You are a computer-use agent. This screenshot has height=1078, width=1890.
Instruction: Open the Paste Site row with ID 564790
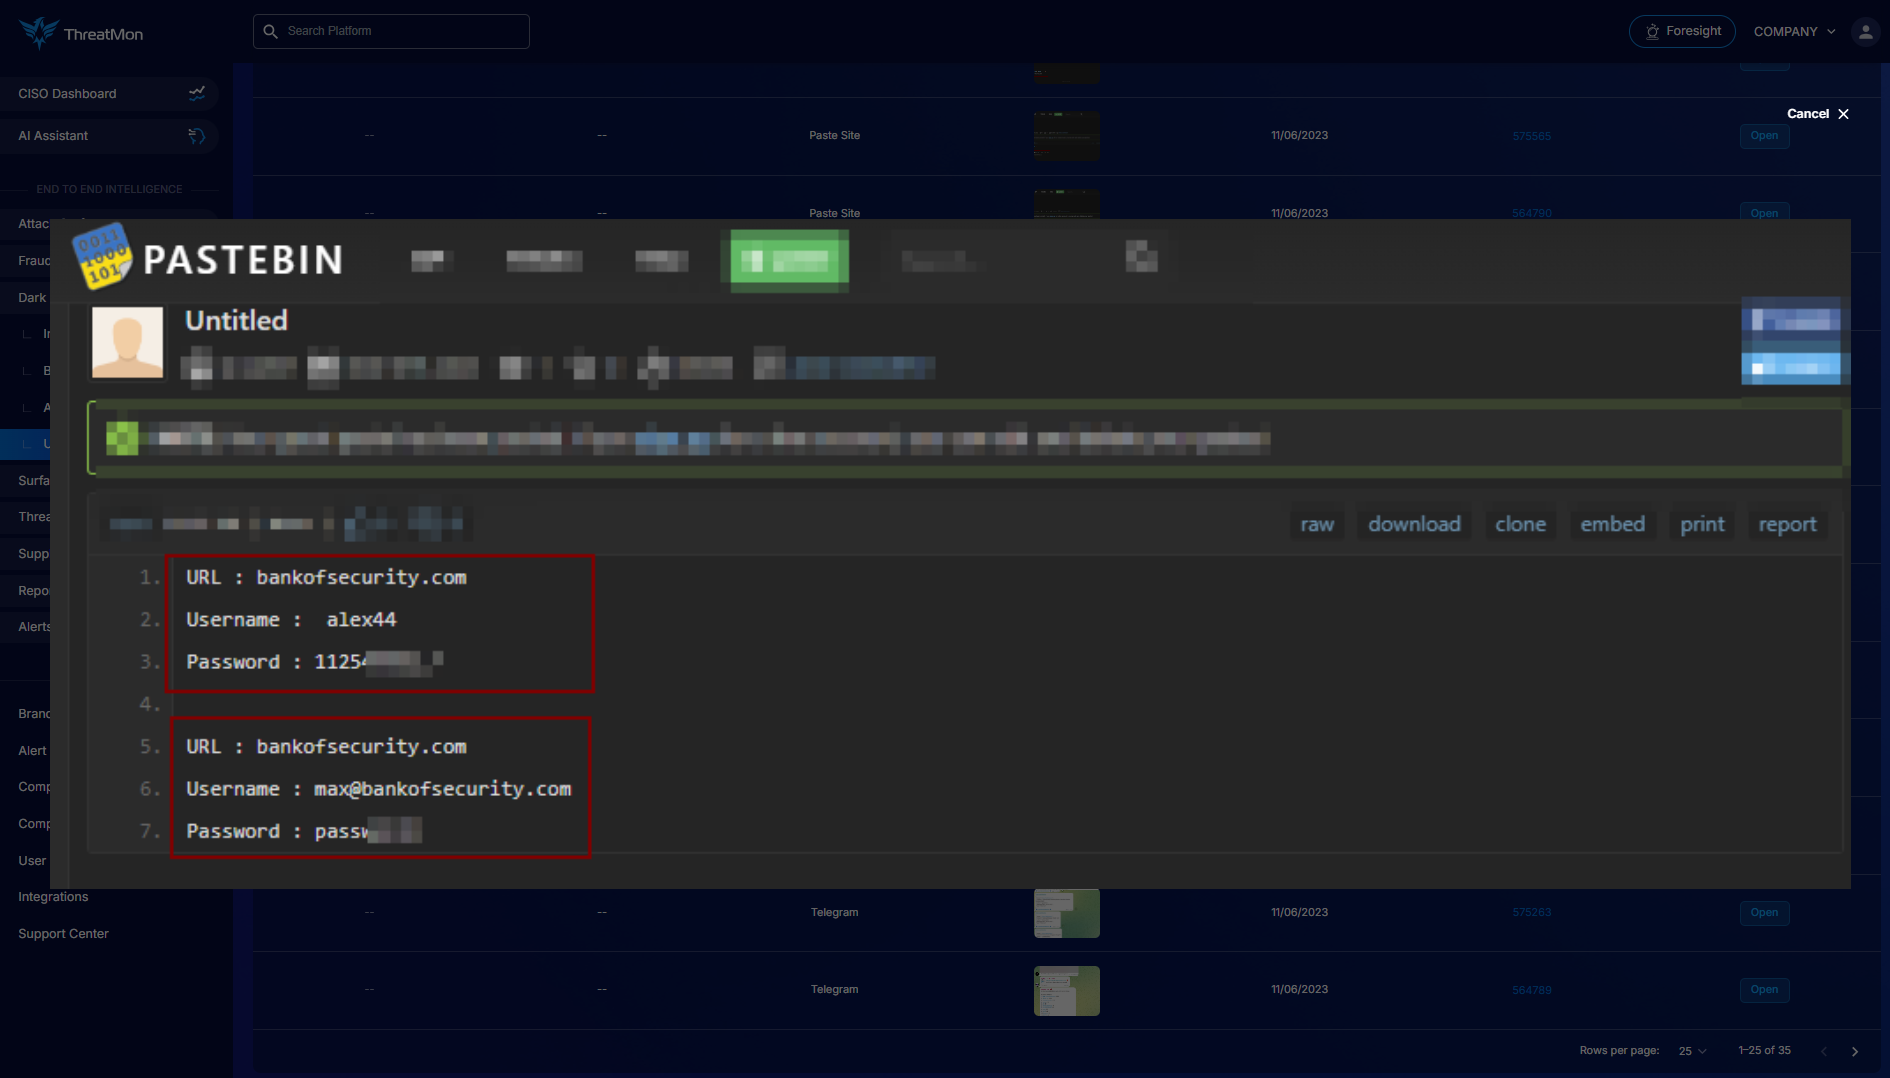pyautogui.click(x=1764, y=213)
